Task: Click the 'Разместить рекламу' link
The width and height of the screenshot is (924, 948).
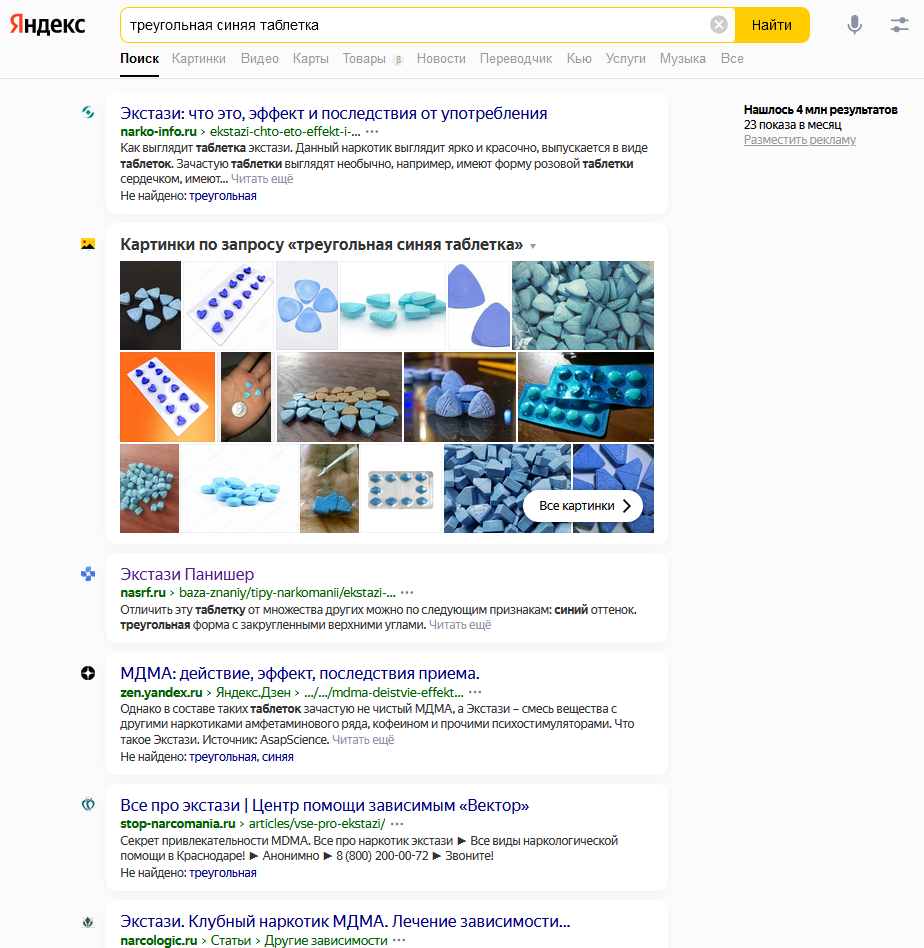Action: click(x=799, y=140)
